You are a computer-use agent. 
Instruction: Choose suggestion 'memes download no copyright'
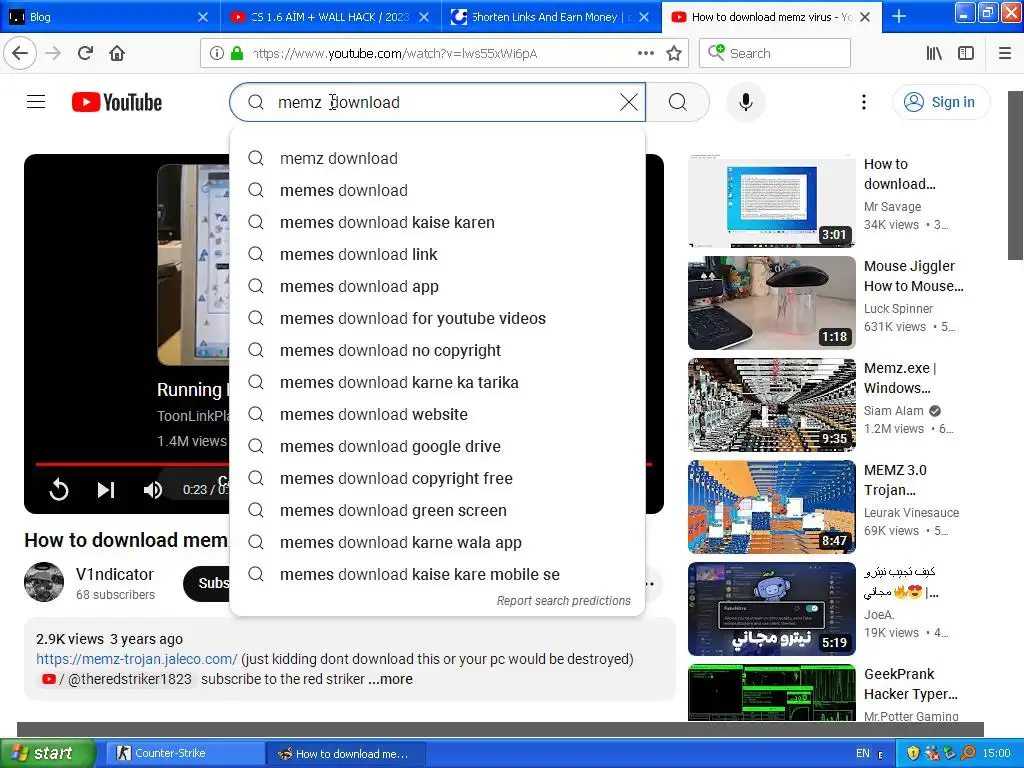pyautogui.click(x=437, y=350)
